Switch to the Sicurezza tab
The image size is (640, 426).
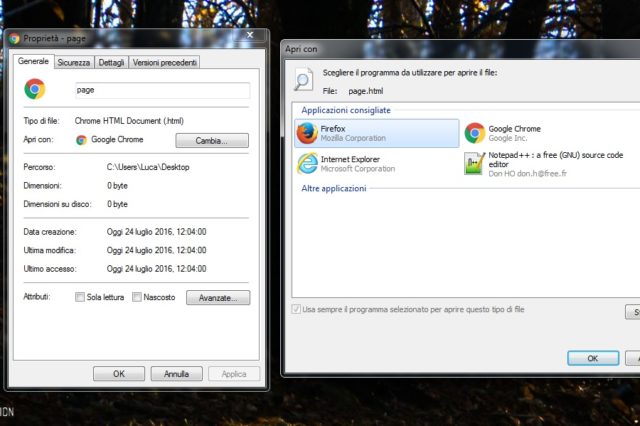tap(73, 62)
